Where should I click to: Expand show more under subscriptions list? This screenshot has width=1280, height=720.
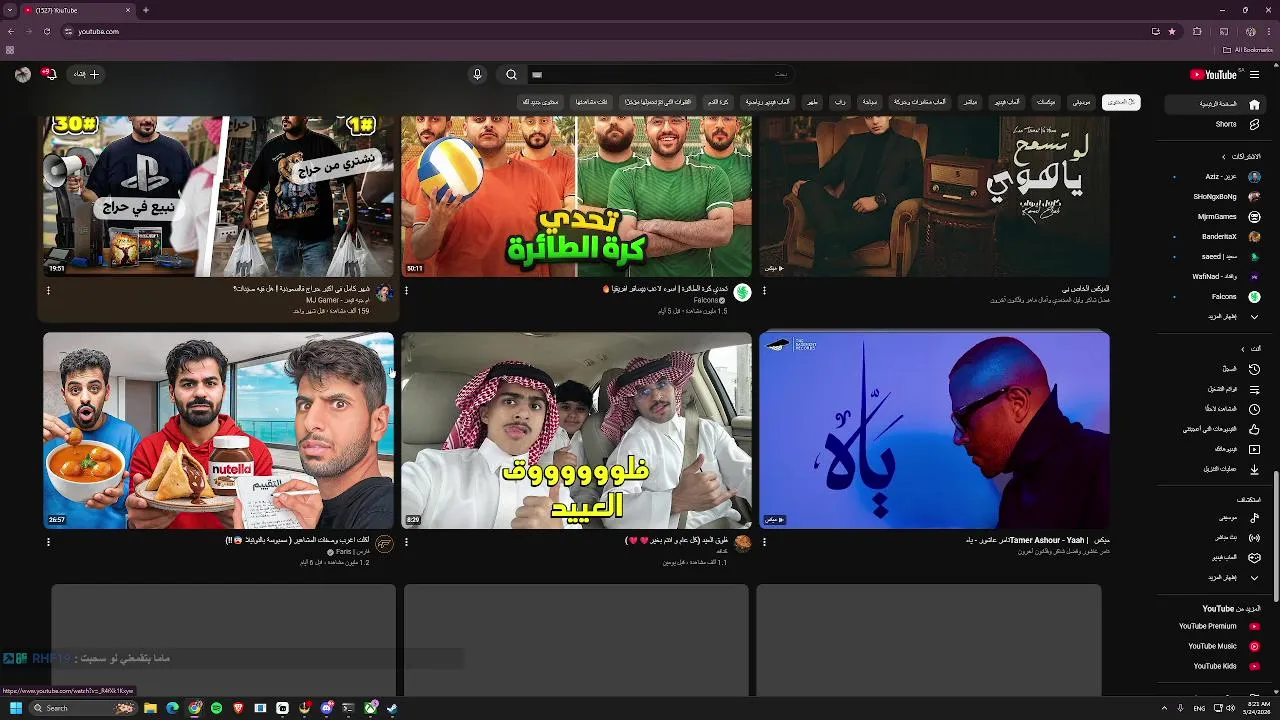coord(1233,317)
